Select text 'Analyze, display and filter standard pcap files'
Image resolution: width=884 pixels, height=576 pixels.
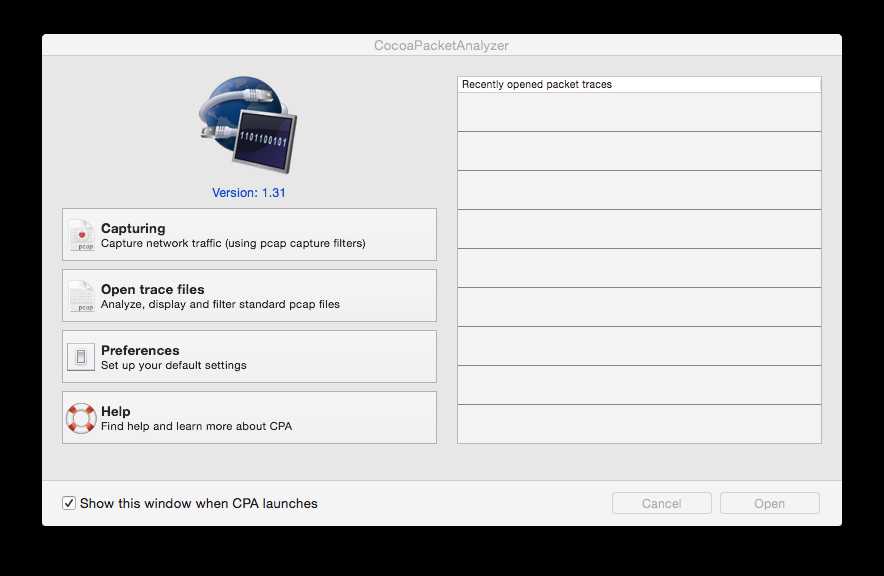[220, 304]
